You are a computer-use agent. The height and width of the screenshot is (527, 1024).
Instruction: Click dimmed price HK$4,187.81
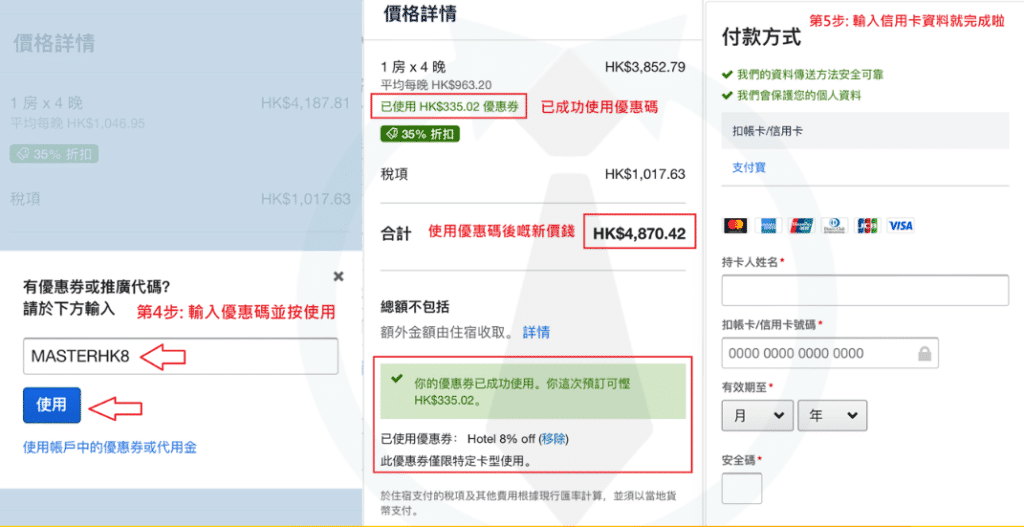(x=306, y=103)
